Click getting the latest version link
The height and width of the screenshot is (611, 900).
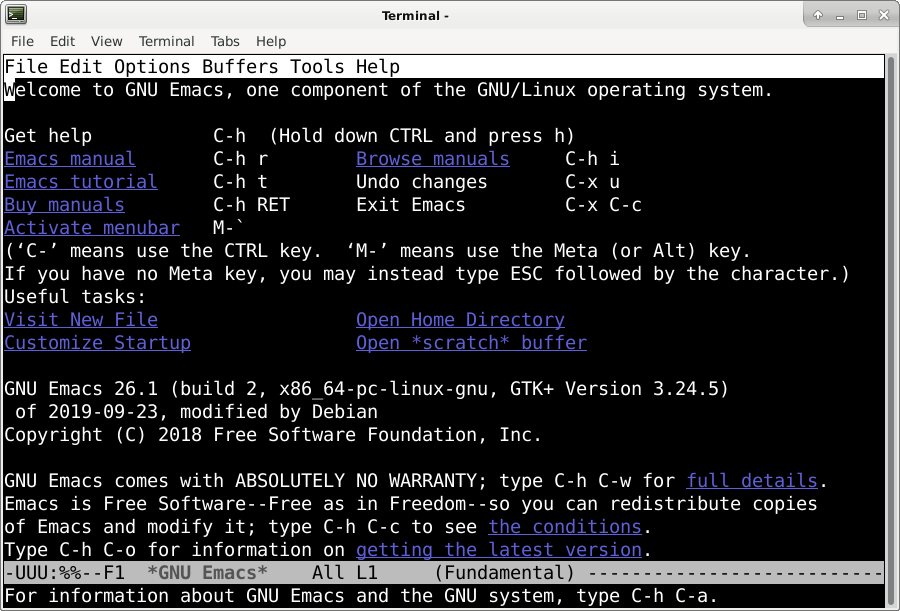(x=499, y=550)
